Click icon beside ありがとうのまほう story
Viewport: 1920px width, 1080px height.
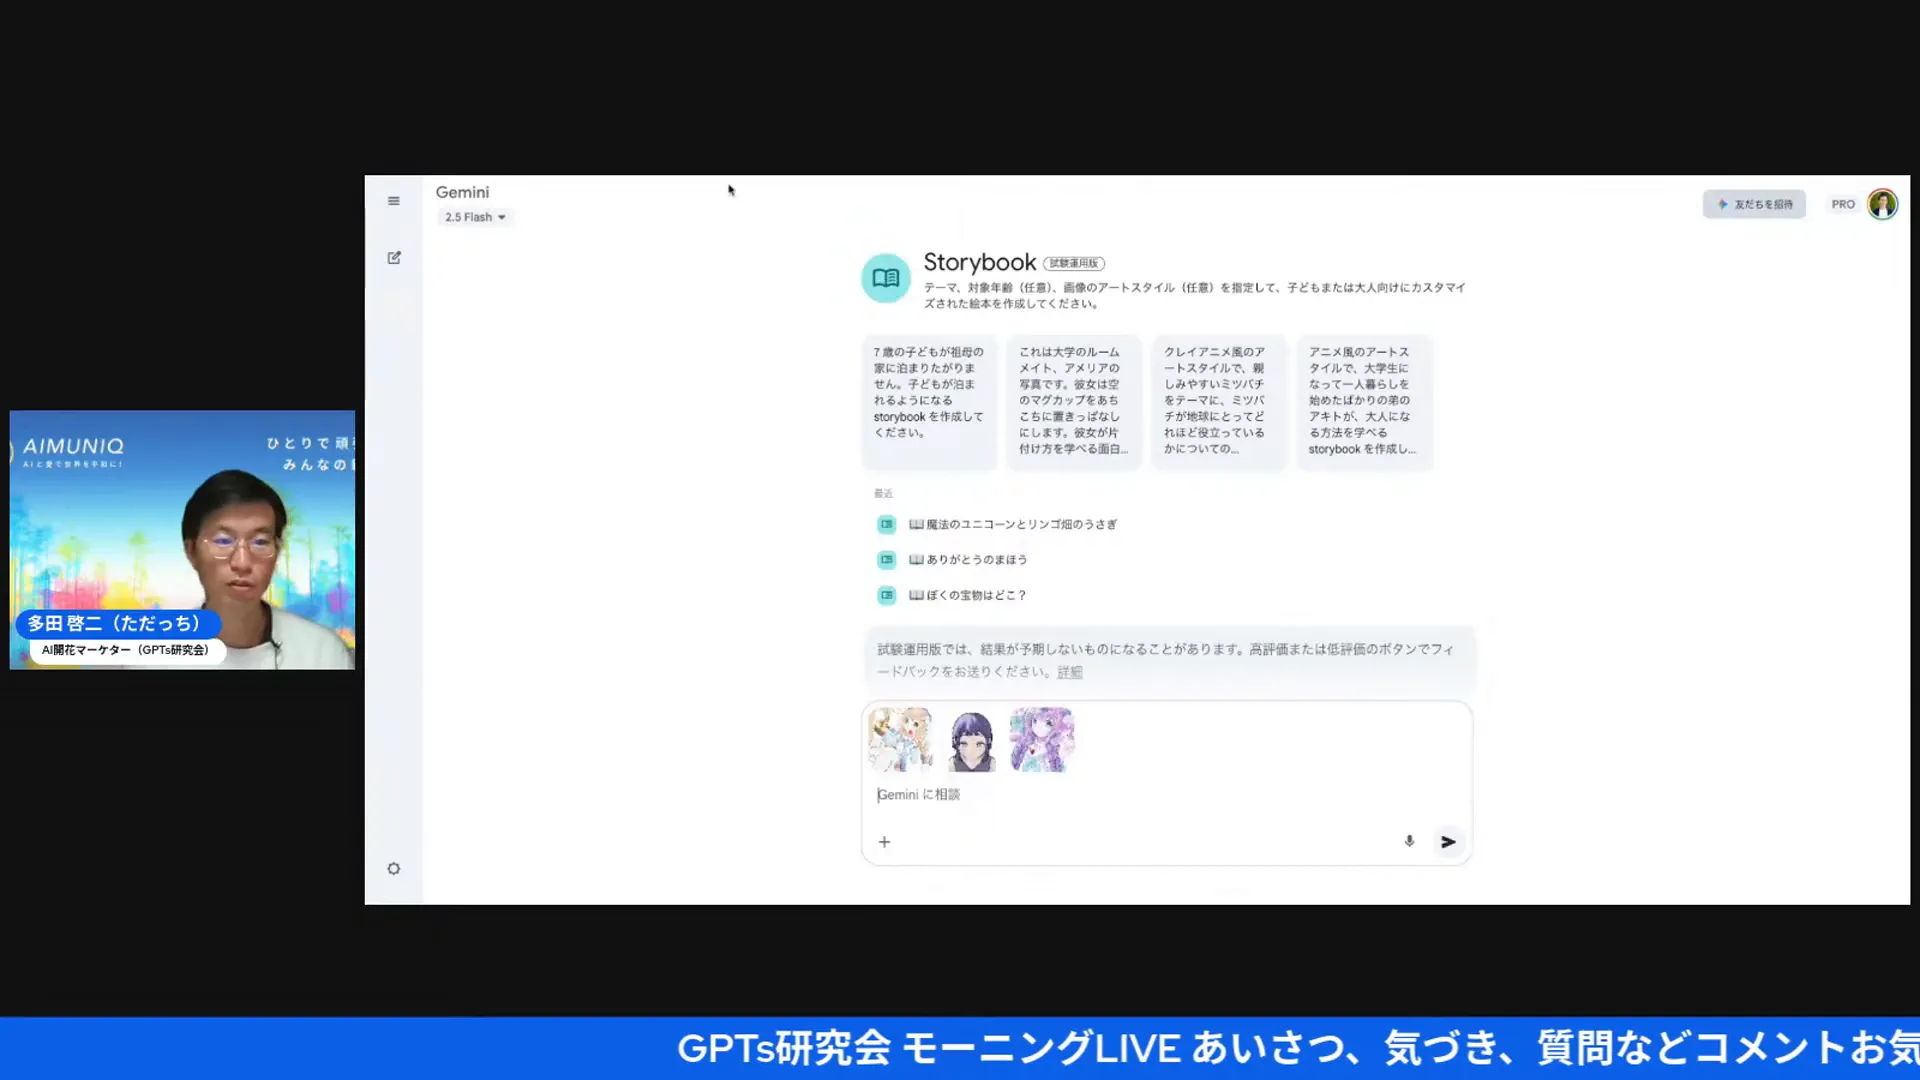(886, 560)
